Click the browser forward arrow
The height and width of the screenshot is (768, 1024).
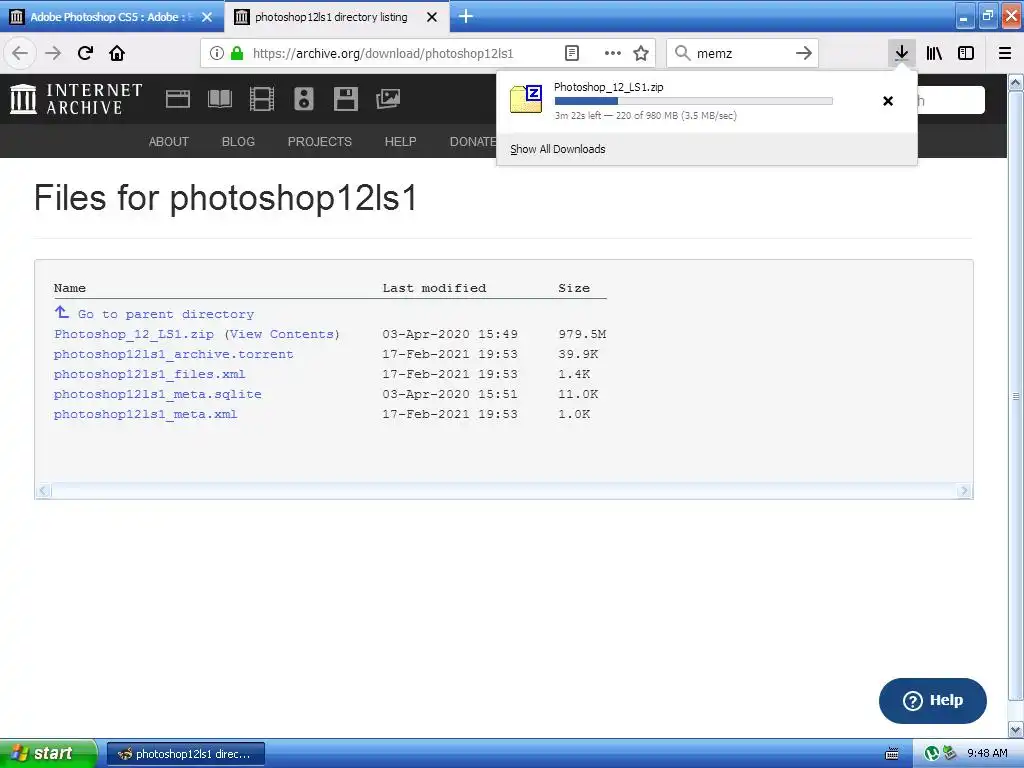point(53,53)
